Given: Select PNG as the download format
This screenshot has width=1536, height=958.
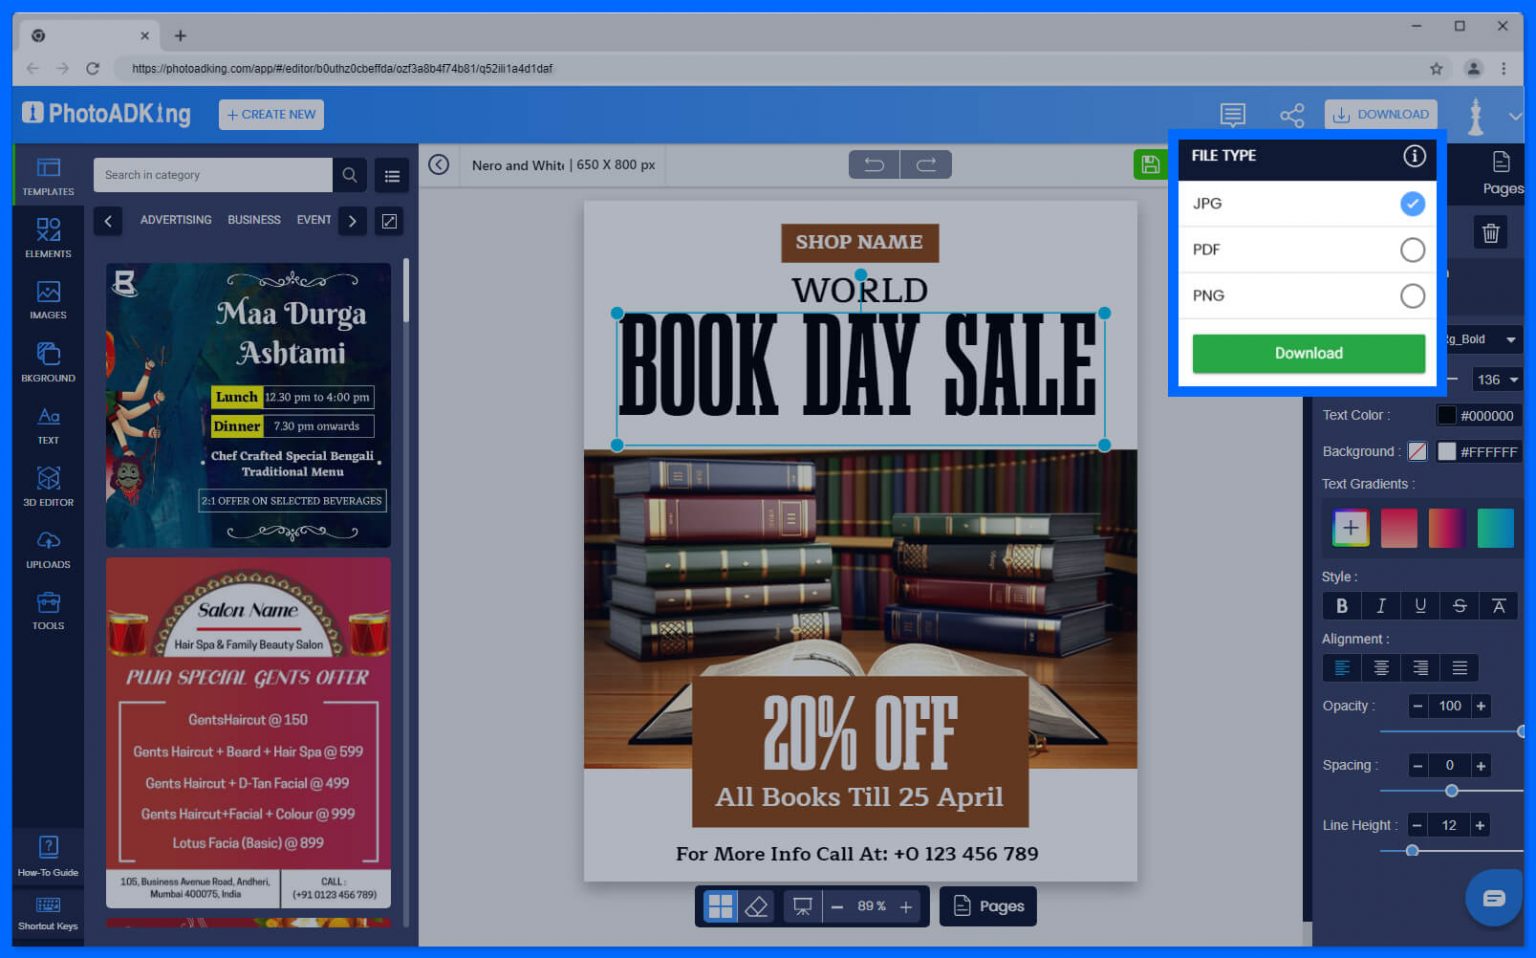Looking at the screenshot, I should point(1412,295).
